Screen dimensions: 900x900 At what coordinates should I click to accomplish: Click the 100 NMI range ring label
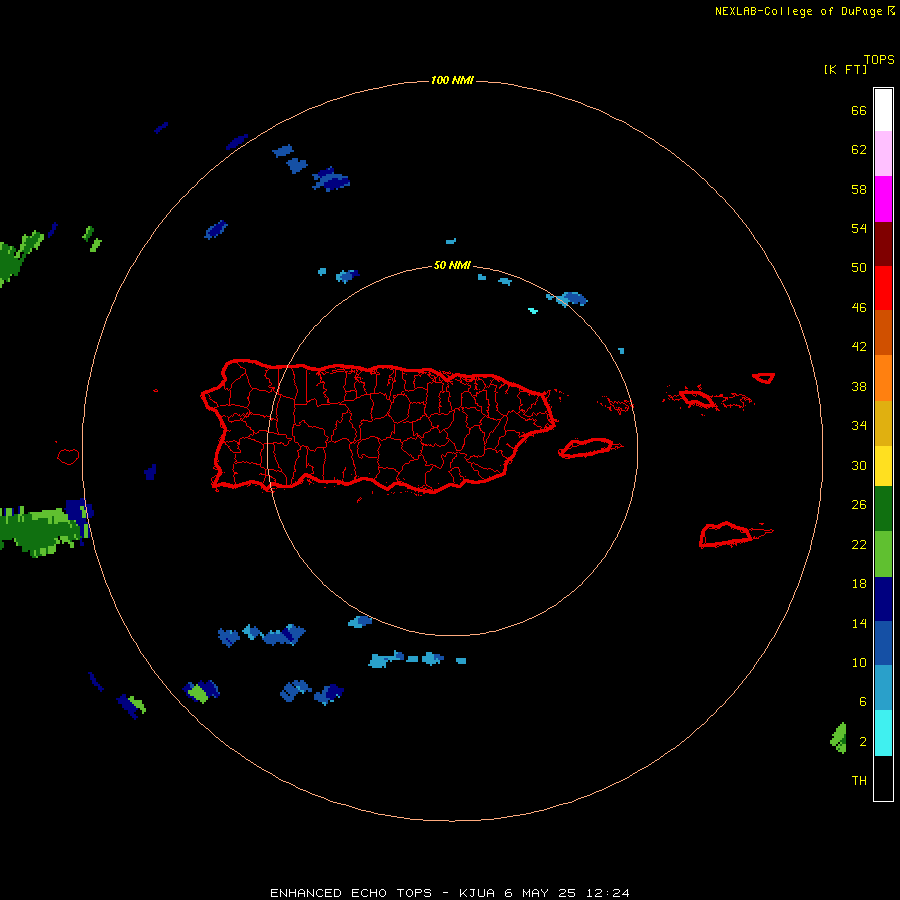(452, 80)
